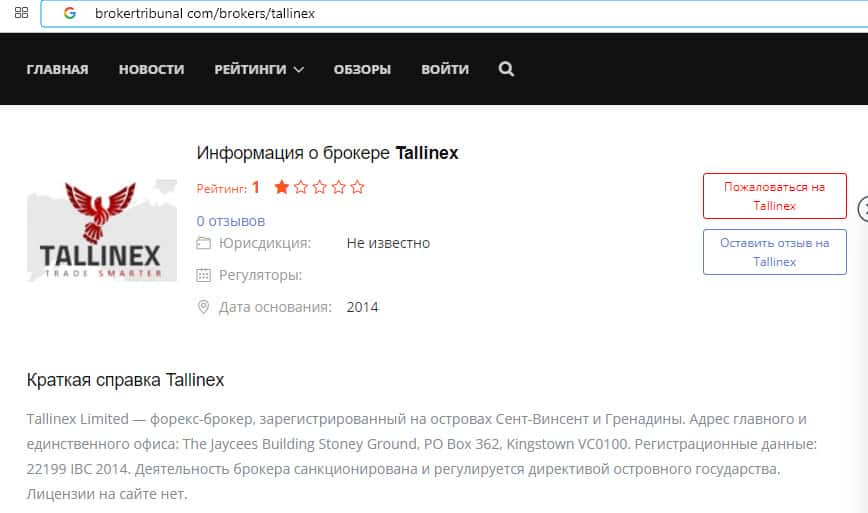Click the 'Краткая справка Tallinex' heading
The width and height of the screenshot is (868, 513).
125,380
